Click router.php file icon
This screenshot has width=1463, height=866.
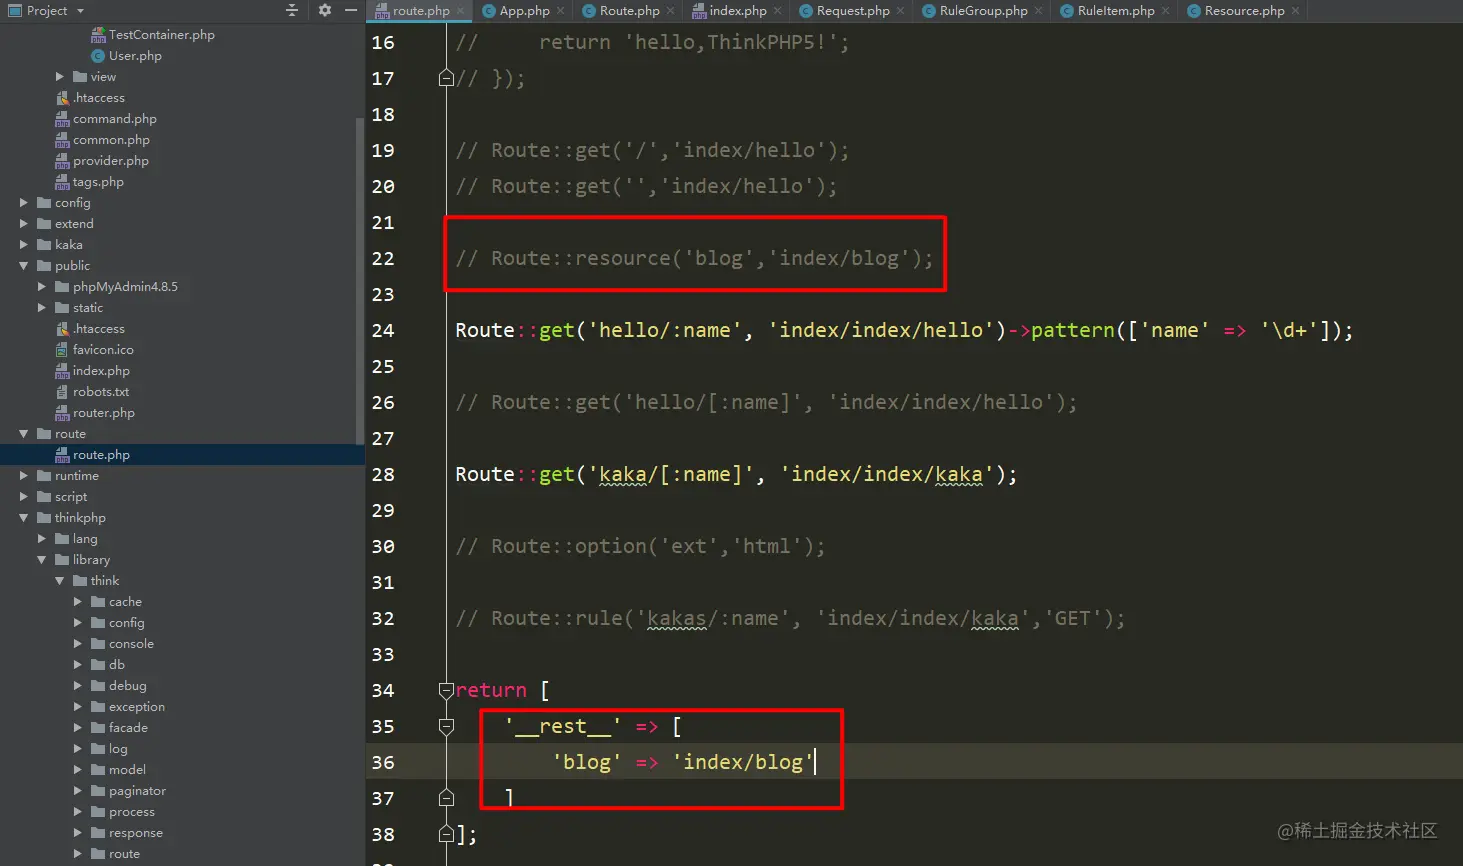tap(62, 413)
